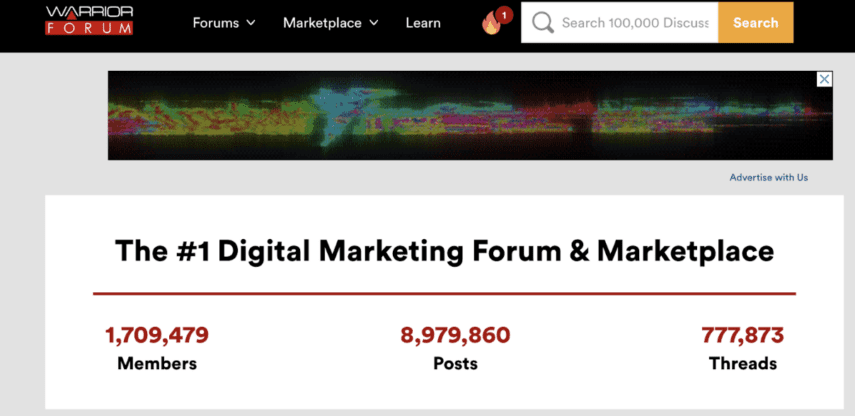Click the Warrior Forum logo
The width and height of the screenshot is (855, 416).
tap(89, 20)
